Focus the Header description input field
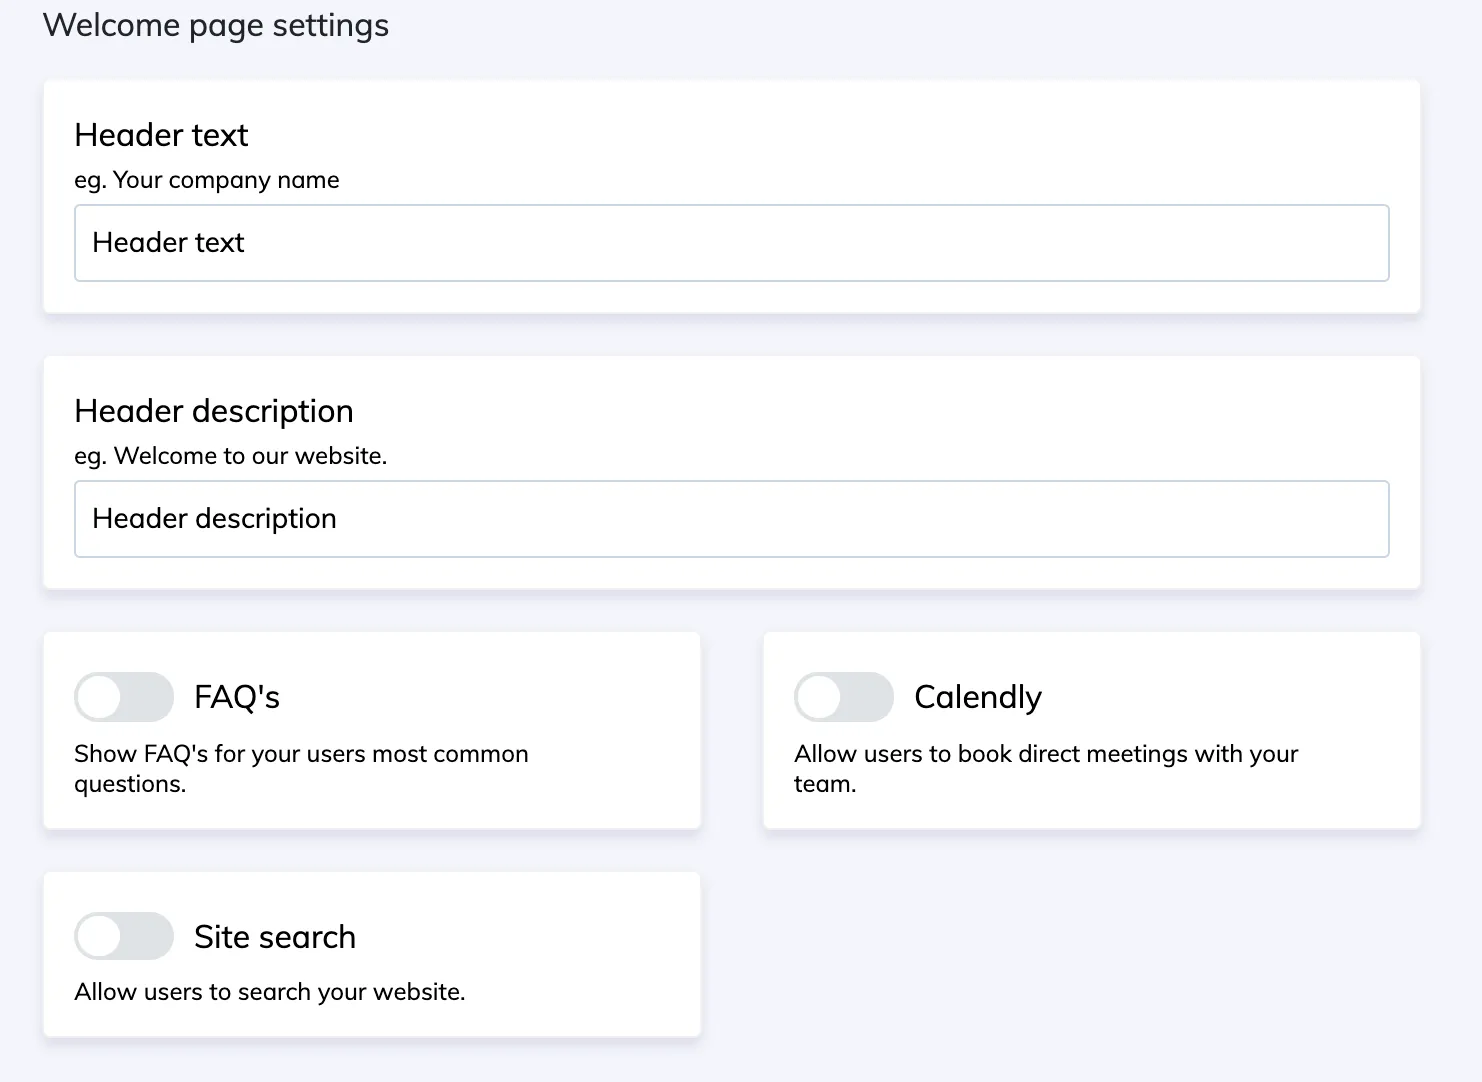The image size is (1482, 1082). [x=732, y=519]
